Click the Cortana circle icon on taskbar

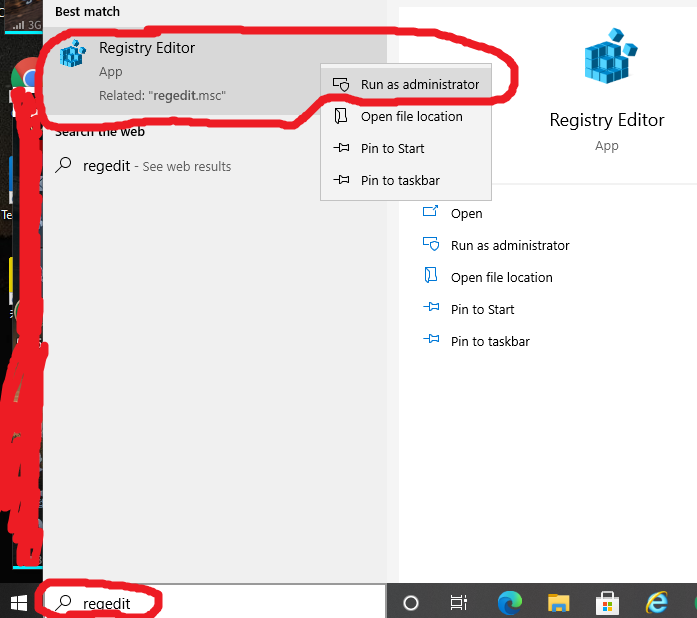(411, 603)
